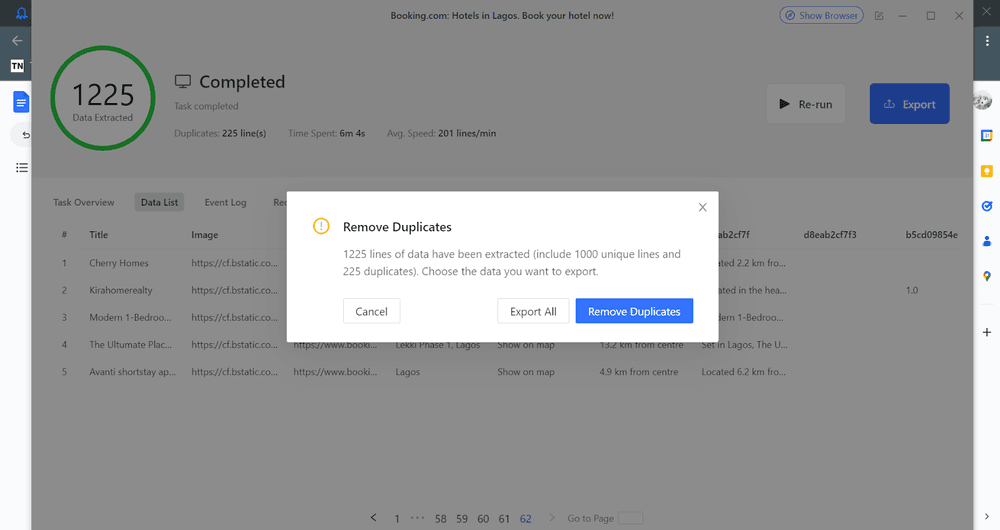The width and height of the screenshot is (1000, 530).
Task: Click the 1.0 value in Kirahomerealty row
Action: tap(912, 290)
